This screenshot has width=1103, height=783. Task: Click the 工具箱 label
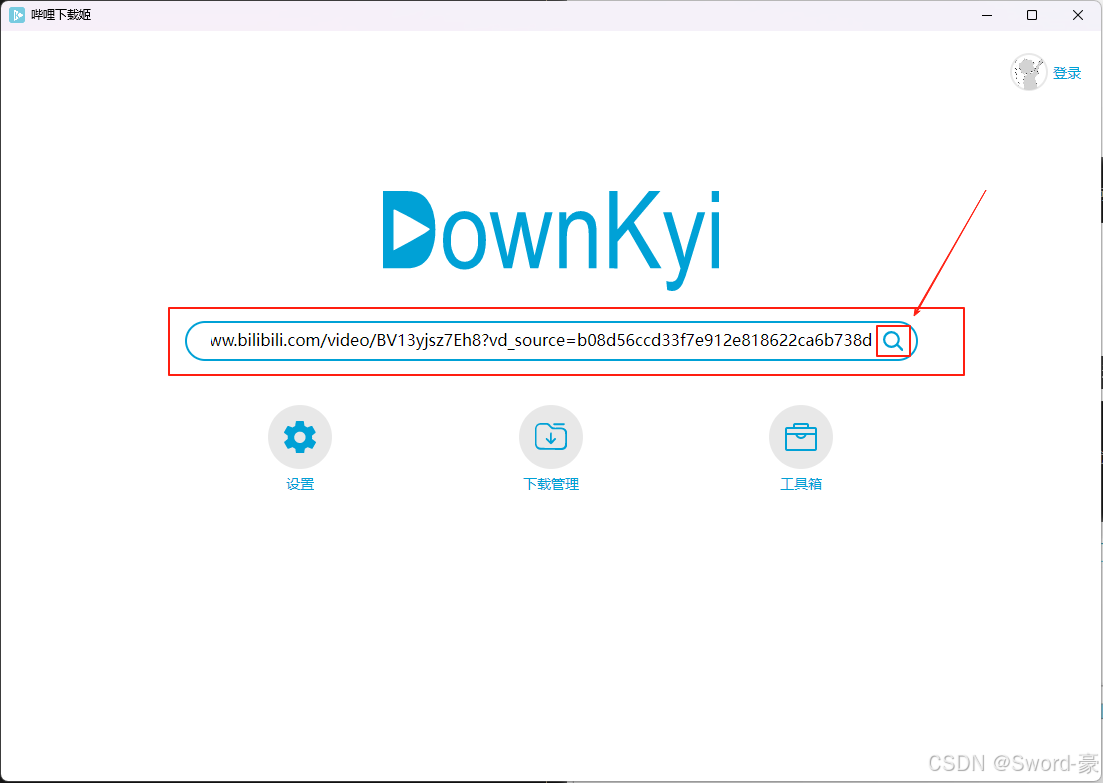[801, 484]
